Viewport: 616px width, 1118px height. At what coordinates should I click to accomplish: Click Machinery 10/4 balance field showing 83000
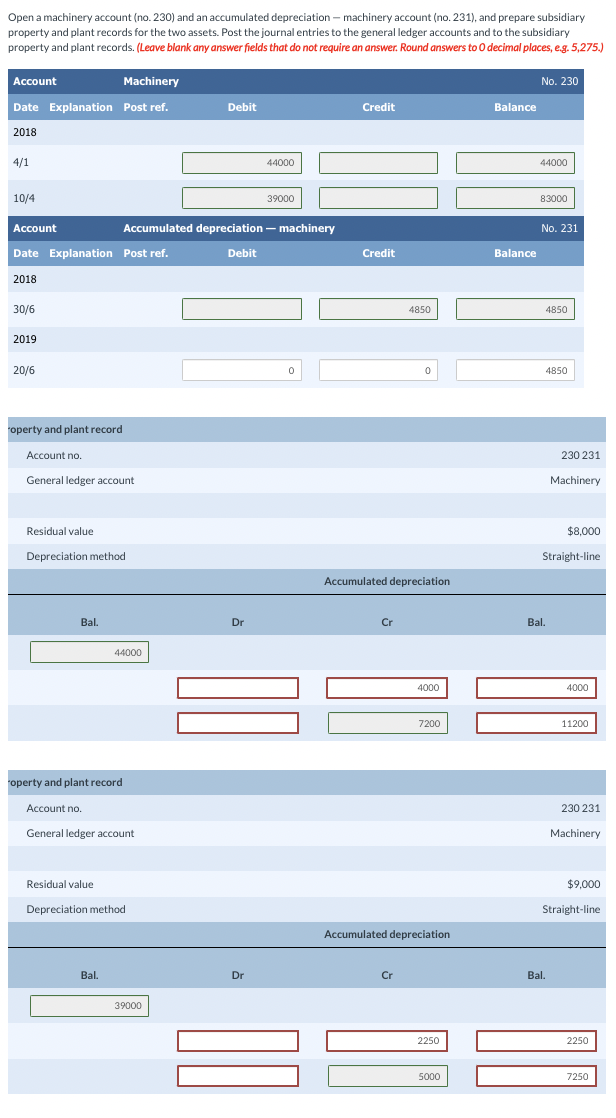pyautogui.click(x=515, y=198)
